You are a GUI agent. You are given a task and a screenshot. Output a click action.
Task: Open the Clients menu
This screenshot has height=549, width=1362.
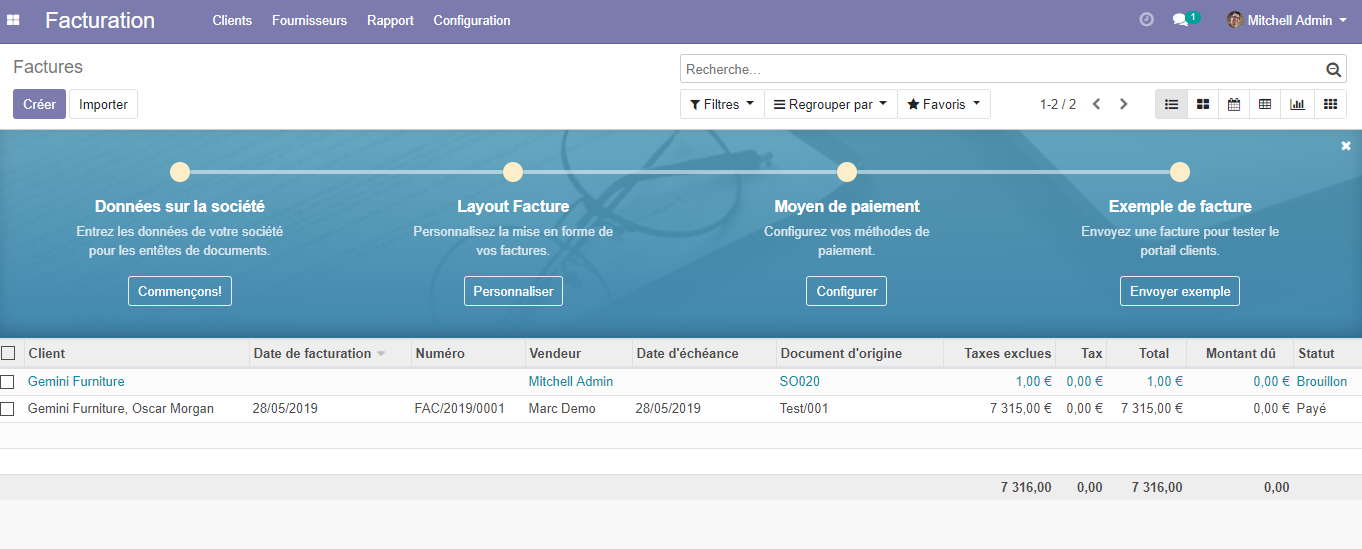coord(232,20)
